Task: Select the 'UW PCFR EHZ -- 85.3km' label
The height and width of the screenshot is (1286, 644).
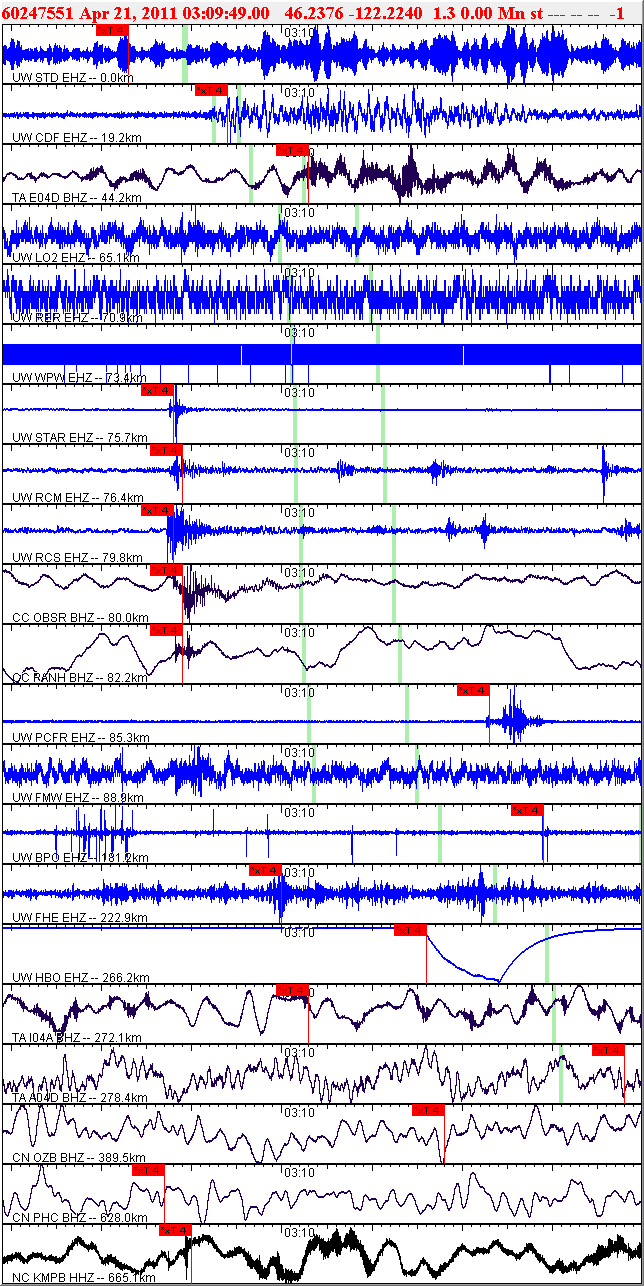Action: point(81,737)
